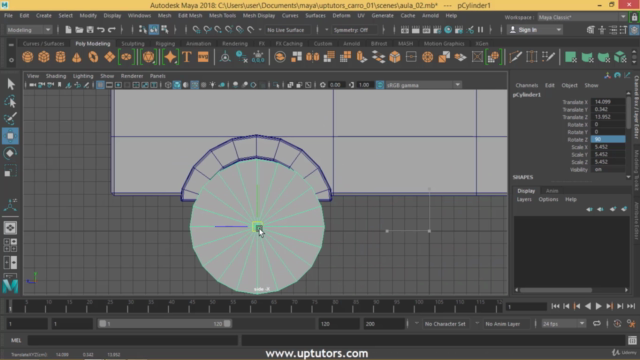This screenshot has width=640, height=360.
Task: Click Object in the Channel Box menu
Action: [569, 85]
